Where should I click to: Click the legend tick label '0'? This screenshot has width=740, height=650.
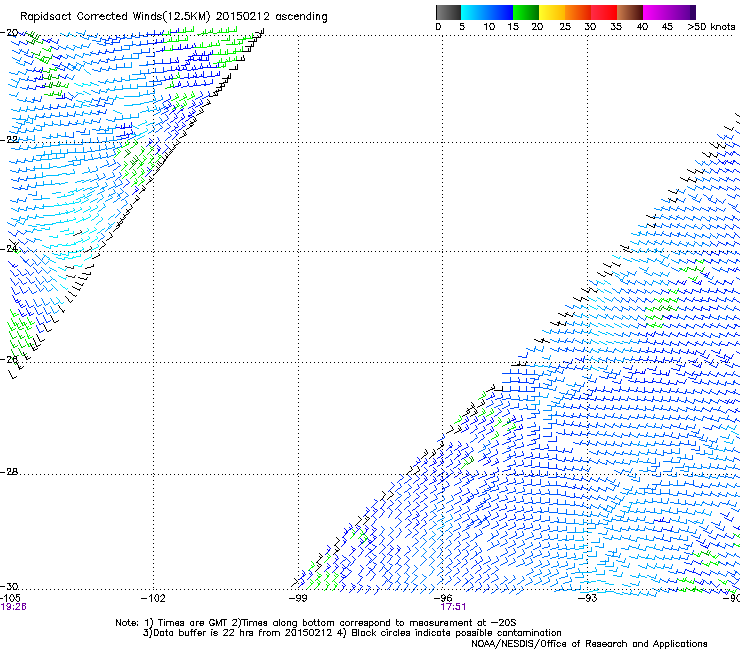438,27
